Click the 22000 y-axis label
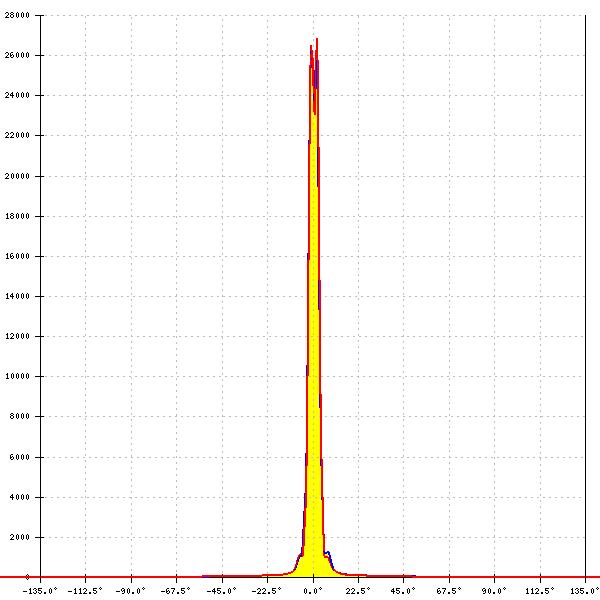600x600 pixels. [17, 135]
